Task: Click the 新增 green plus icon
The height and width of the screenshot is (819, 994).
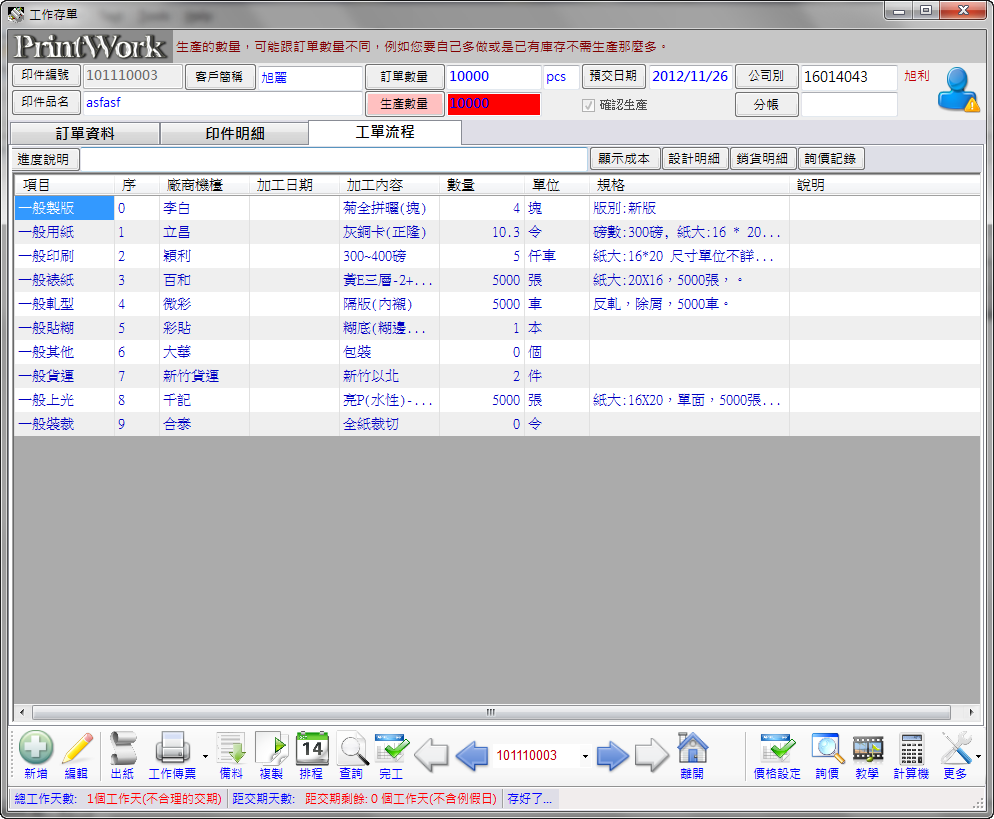Action: 36,748
